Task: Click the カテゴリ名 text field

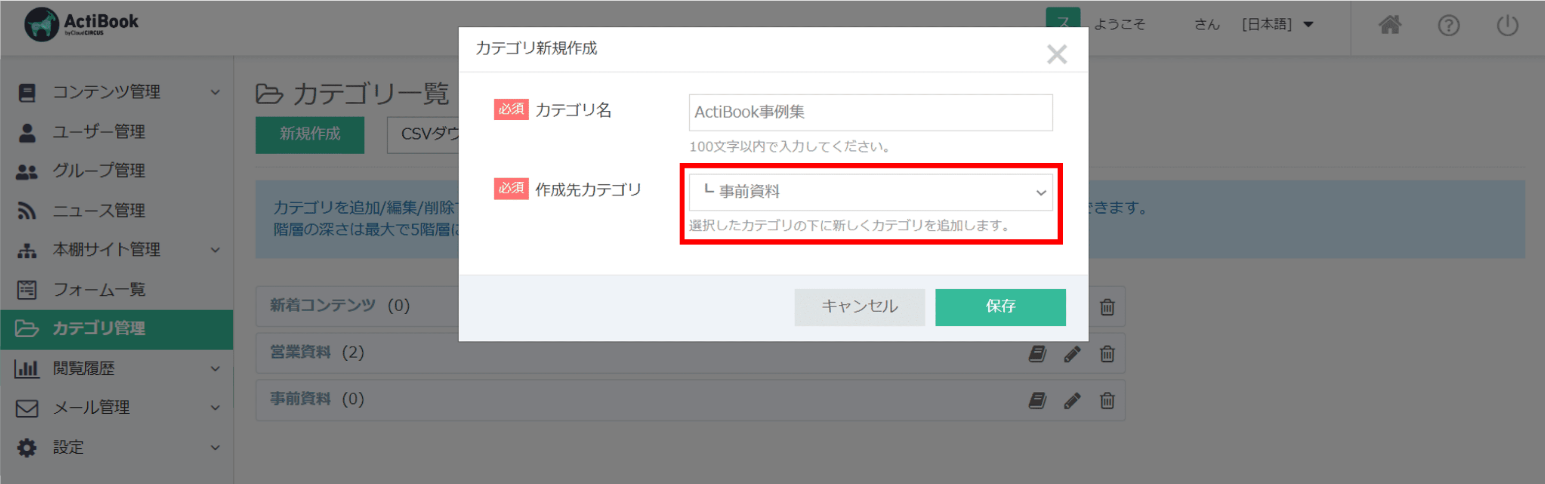Action: 870,113
